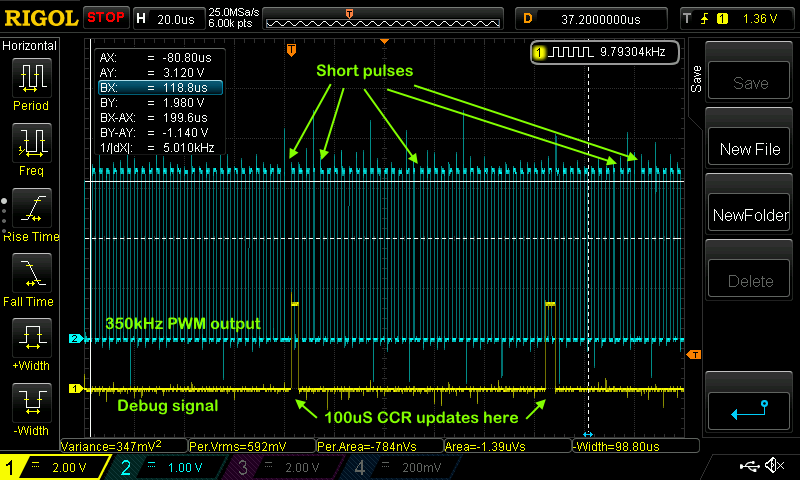Click the Variance=347mV² measurement
This screenshot has width=800, height=480.
tap(123, 446)
